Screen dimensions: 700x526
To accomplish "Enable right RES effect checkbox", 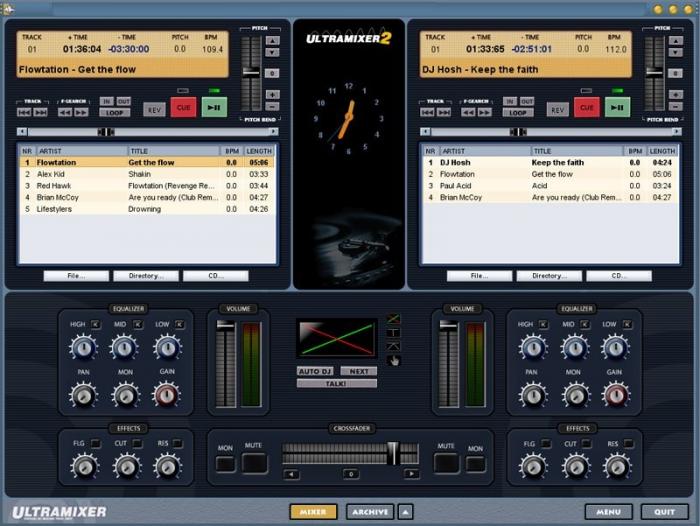I will tap(629, 444).
